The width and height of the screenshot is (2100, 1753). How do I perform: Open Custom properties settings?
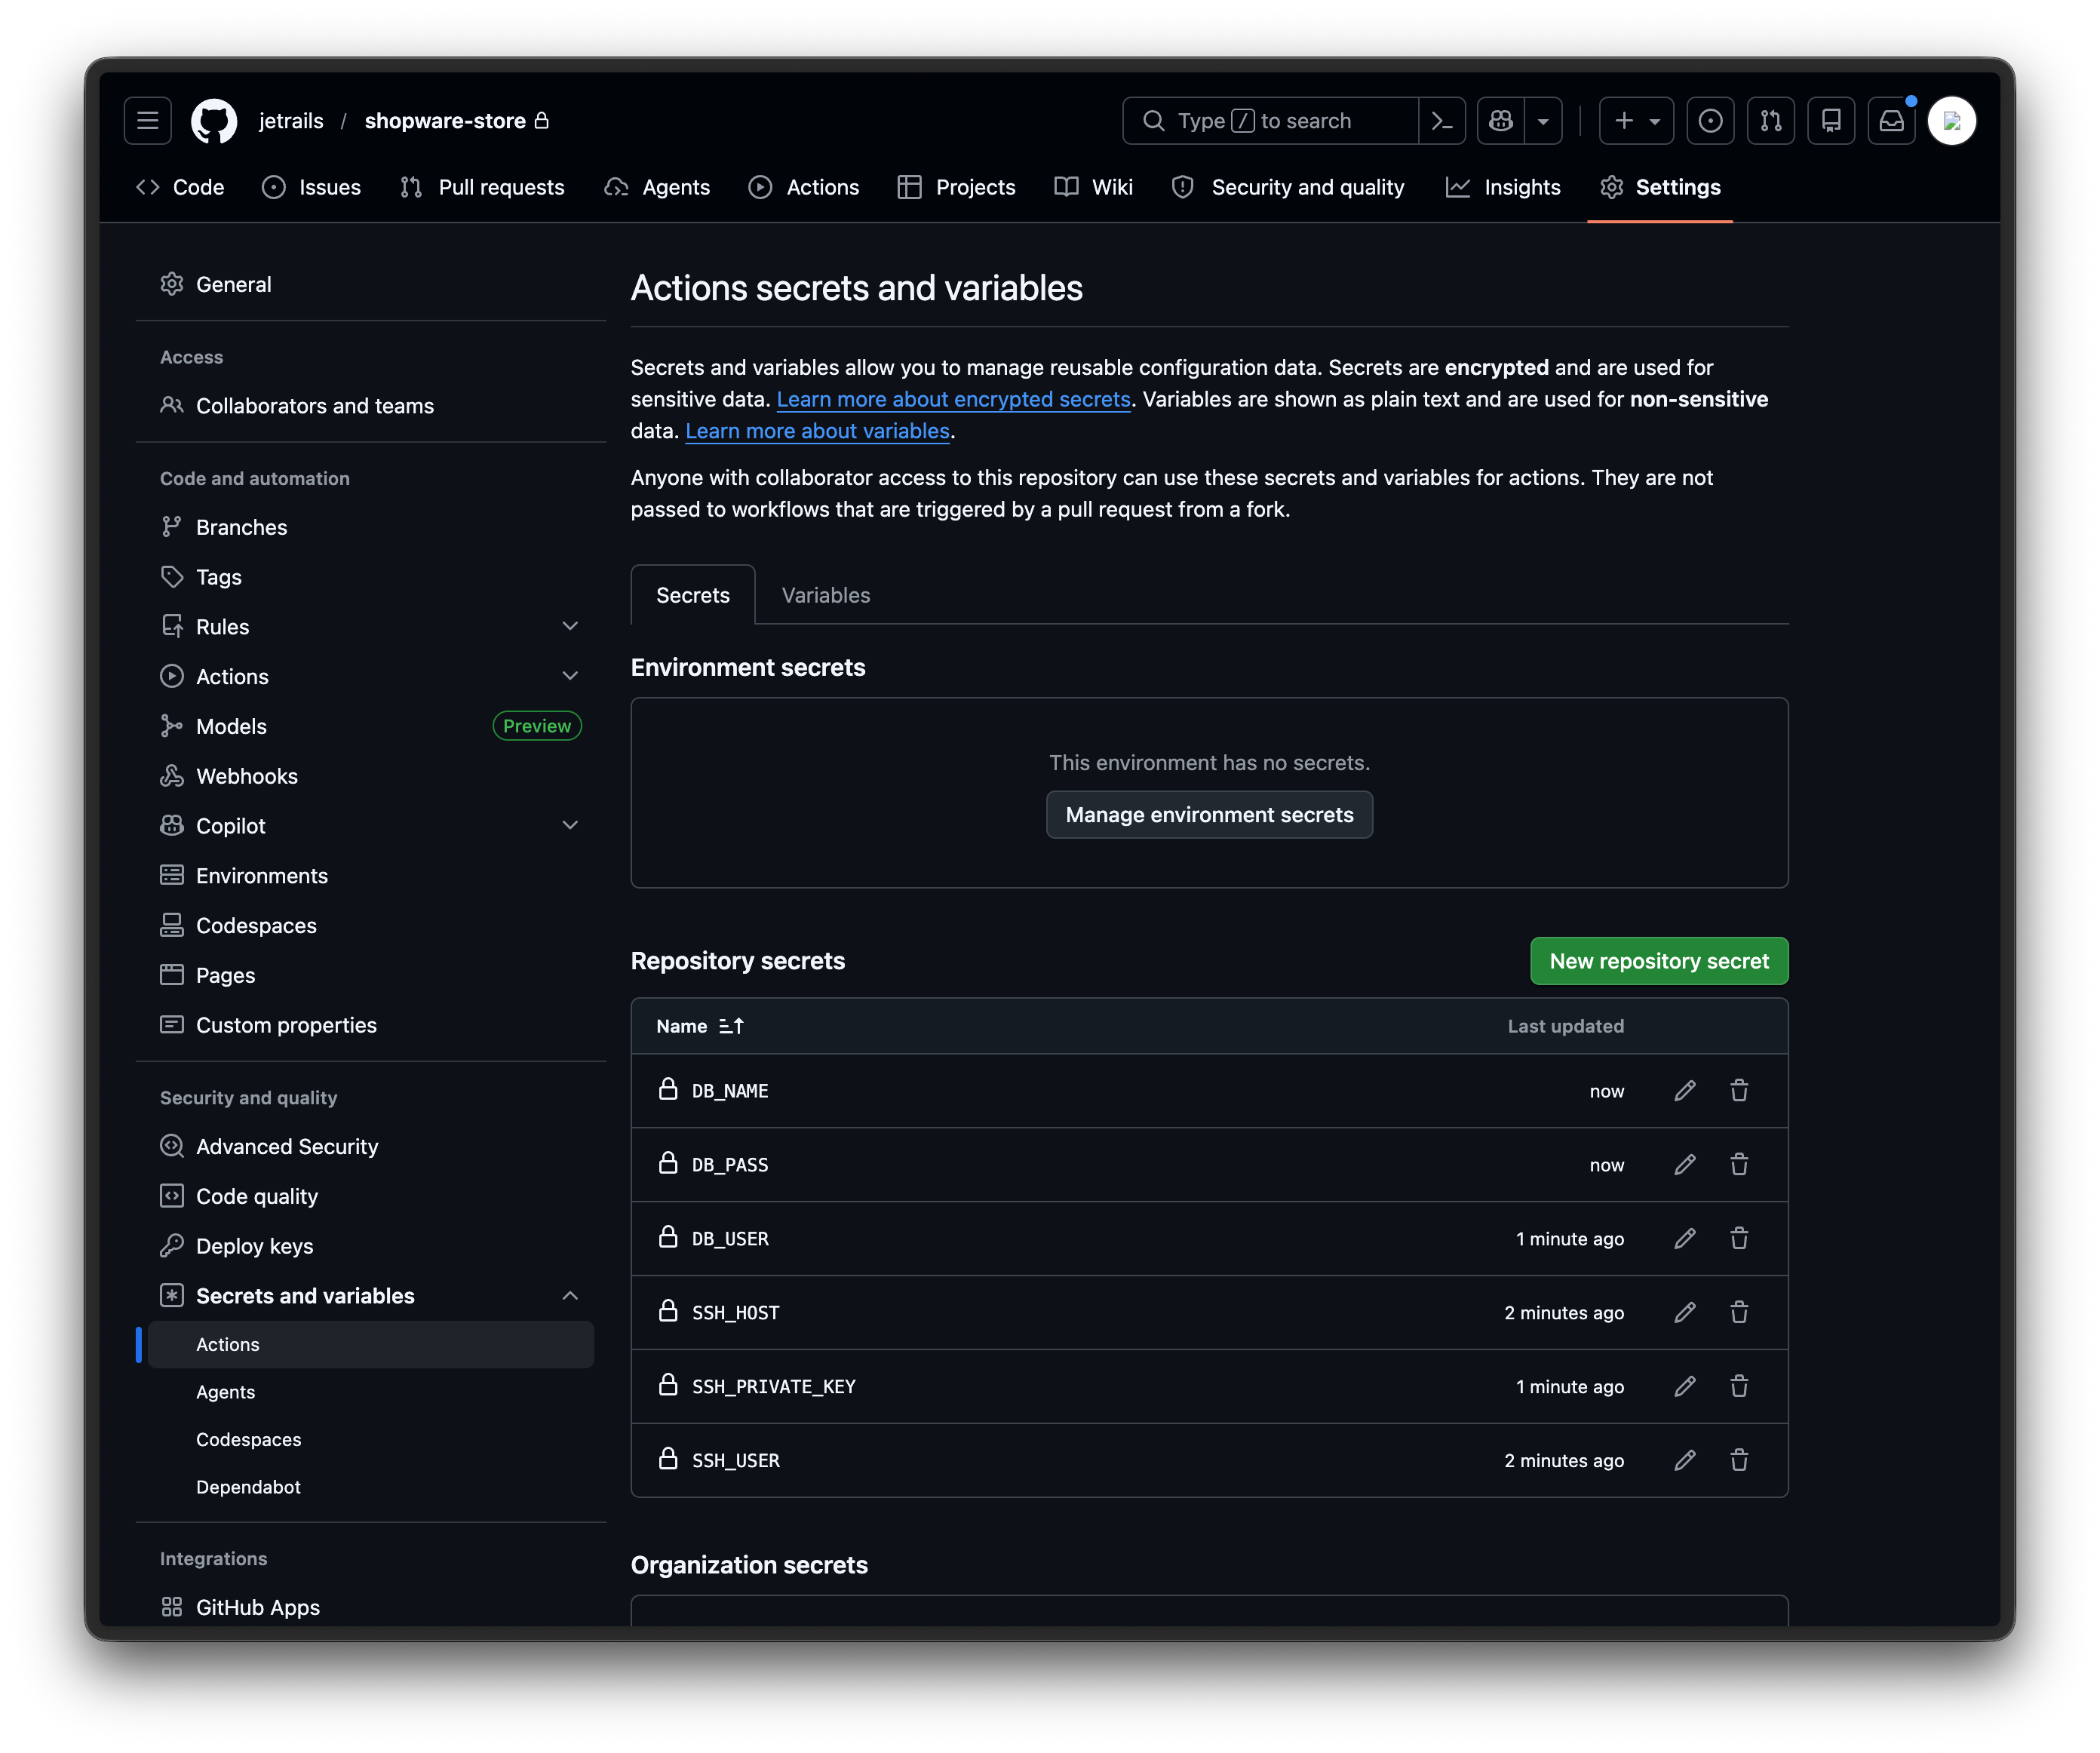(371, 1025)
